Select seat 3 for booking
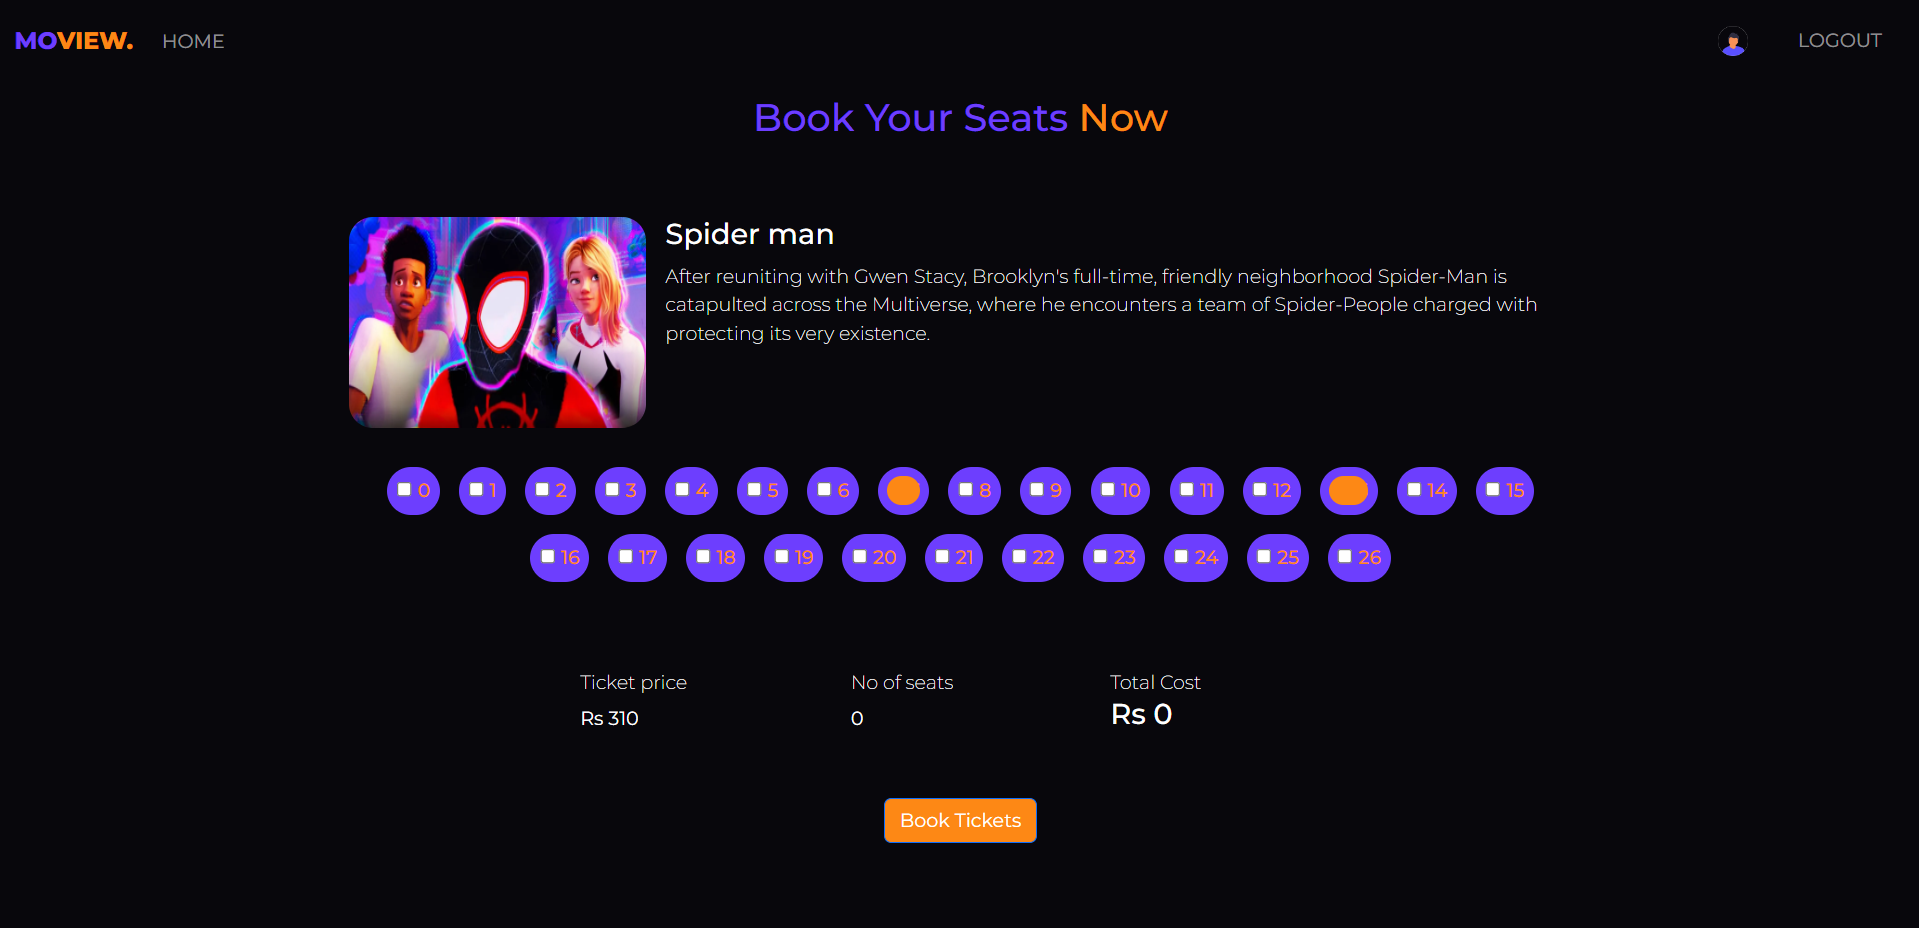Screen dimensions: 1919x928 620,490
